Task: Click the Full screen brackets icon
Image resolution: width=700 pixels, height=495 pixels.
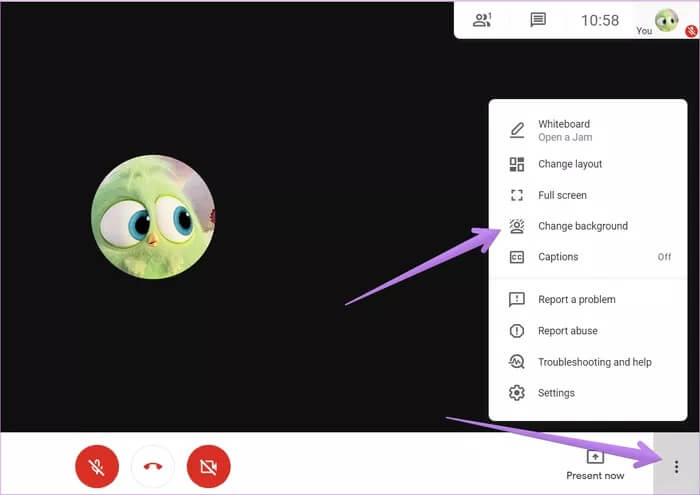Action: tap(517, 195)
